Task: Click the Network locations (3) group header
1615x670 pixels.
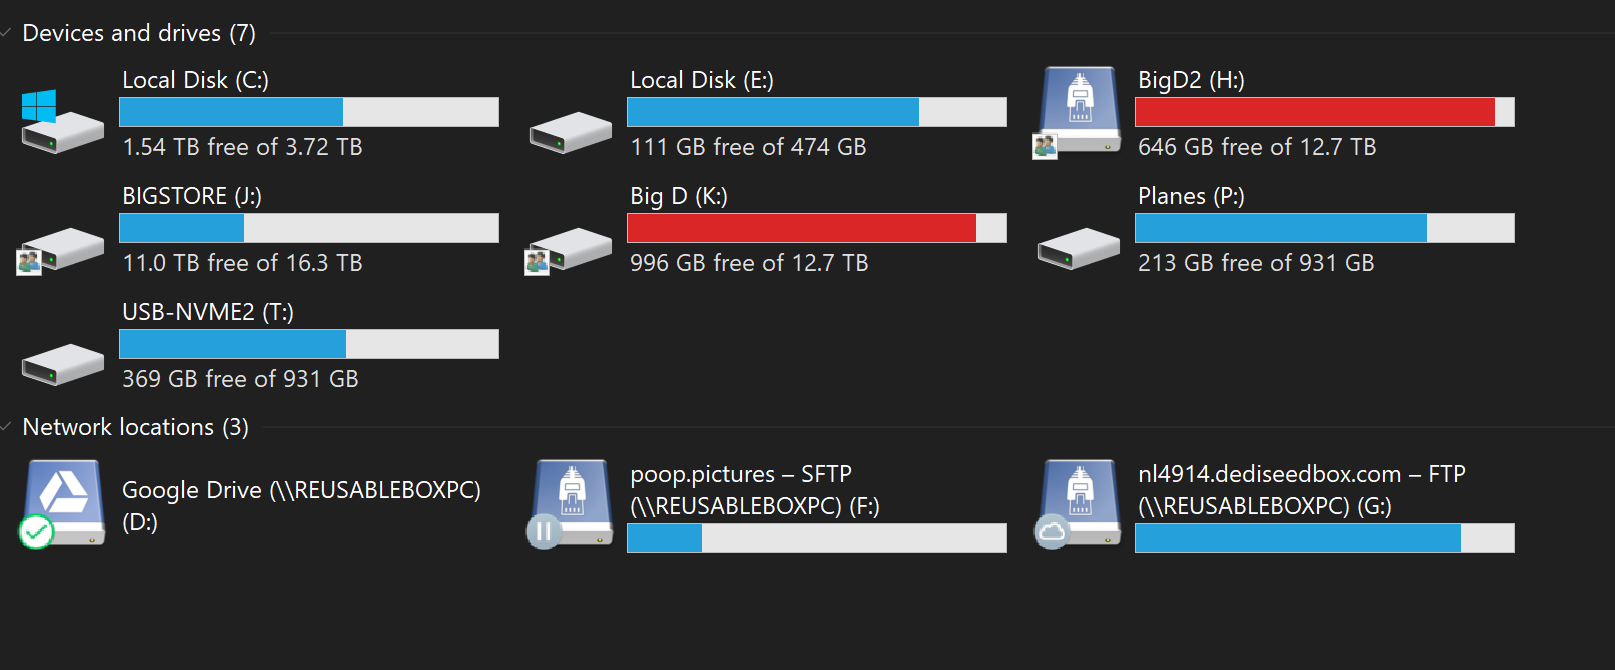Action: (x=135, y=427)
